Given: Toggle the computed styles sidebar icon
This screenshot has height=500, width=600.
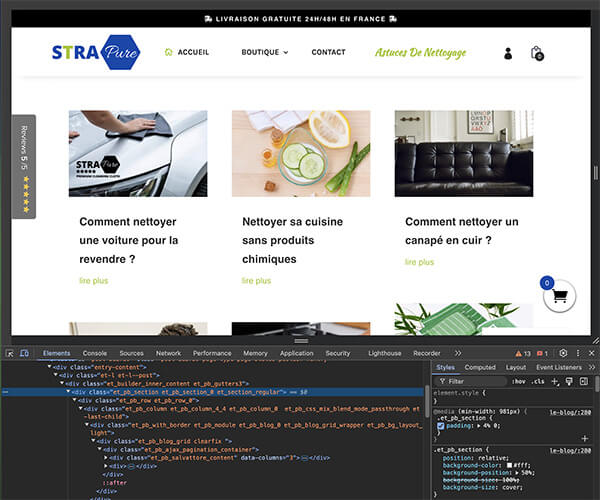Looking at the screenshot, I should (584, 381).
